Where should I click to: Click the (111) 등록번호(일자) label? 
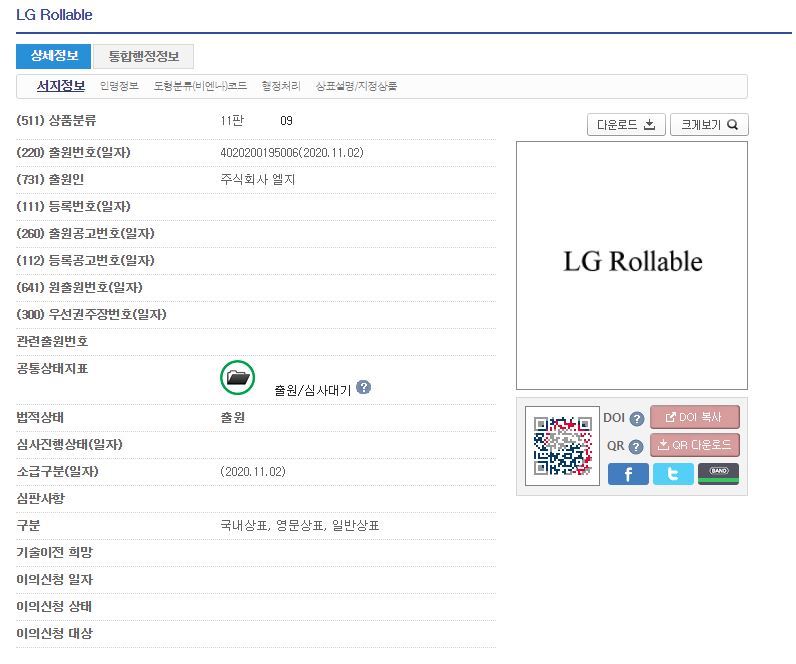pyautogui.click(x=74, y=207)
